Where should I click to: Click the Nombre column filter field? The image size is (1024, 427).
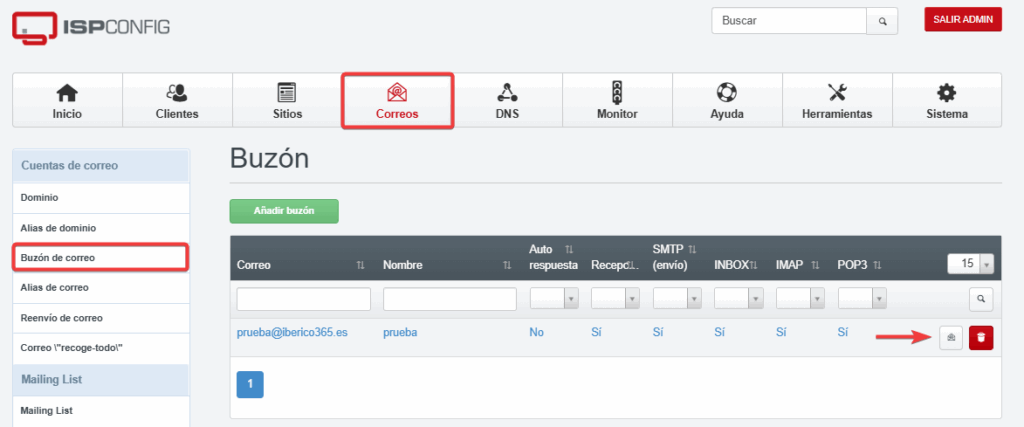[x=450, y=299]
